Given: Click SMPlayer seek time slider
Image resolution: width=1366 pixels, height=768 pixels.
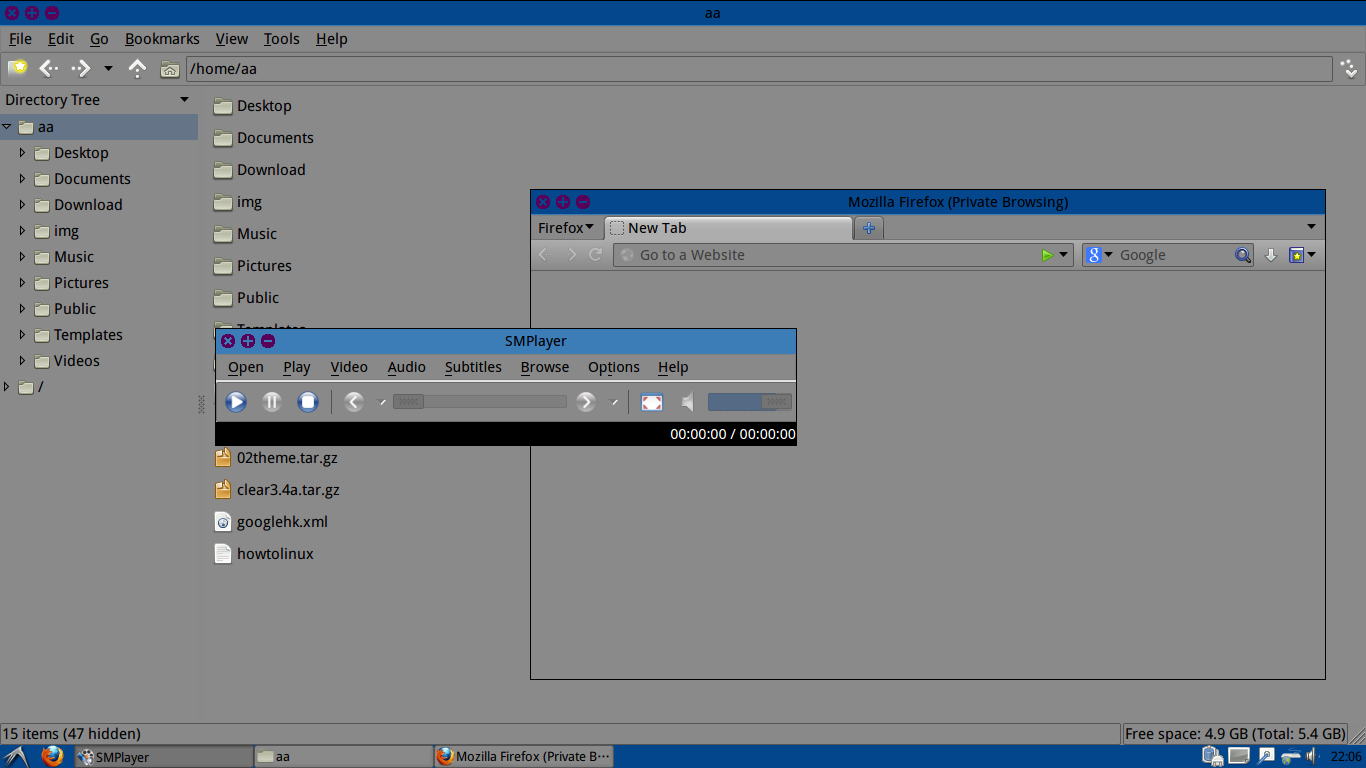Looking at the screenshot, I should (480, 402).
